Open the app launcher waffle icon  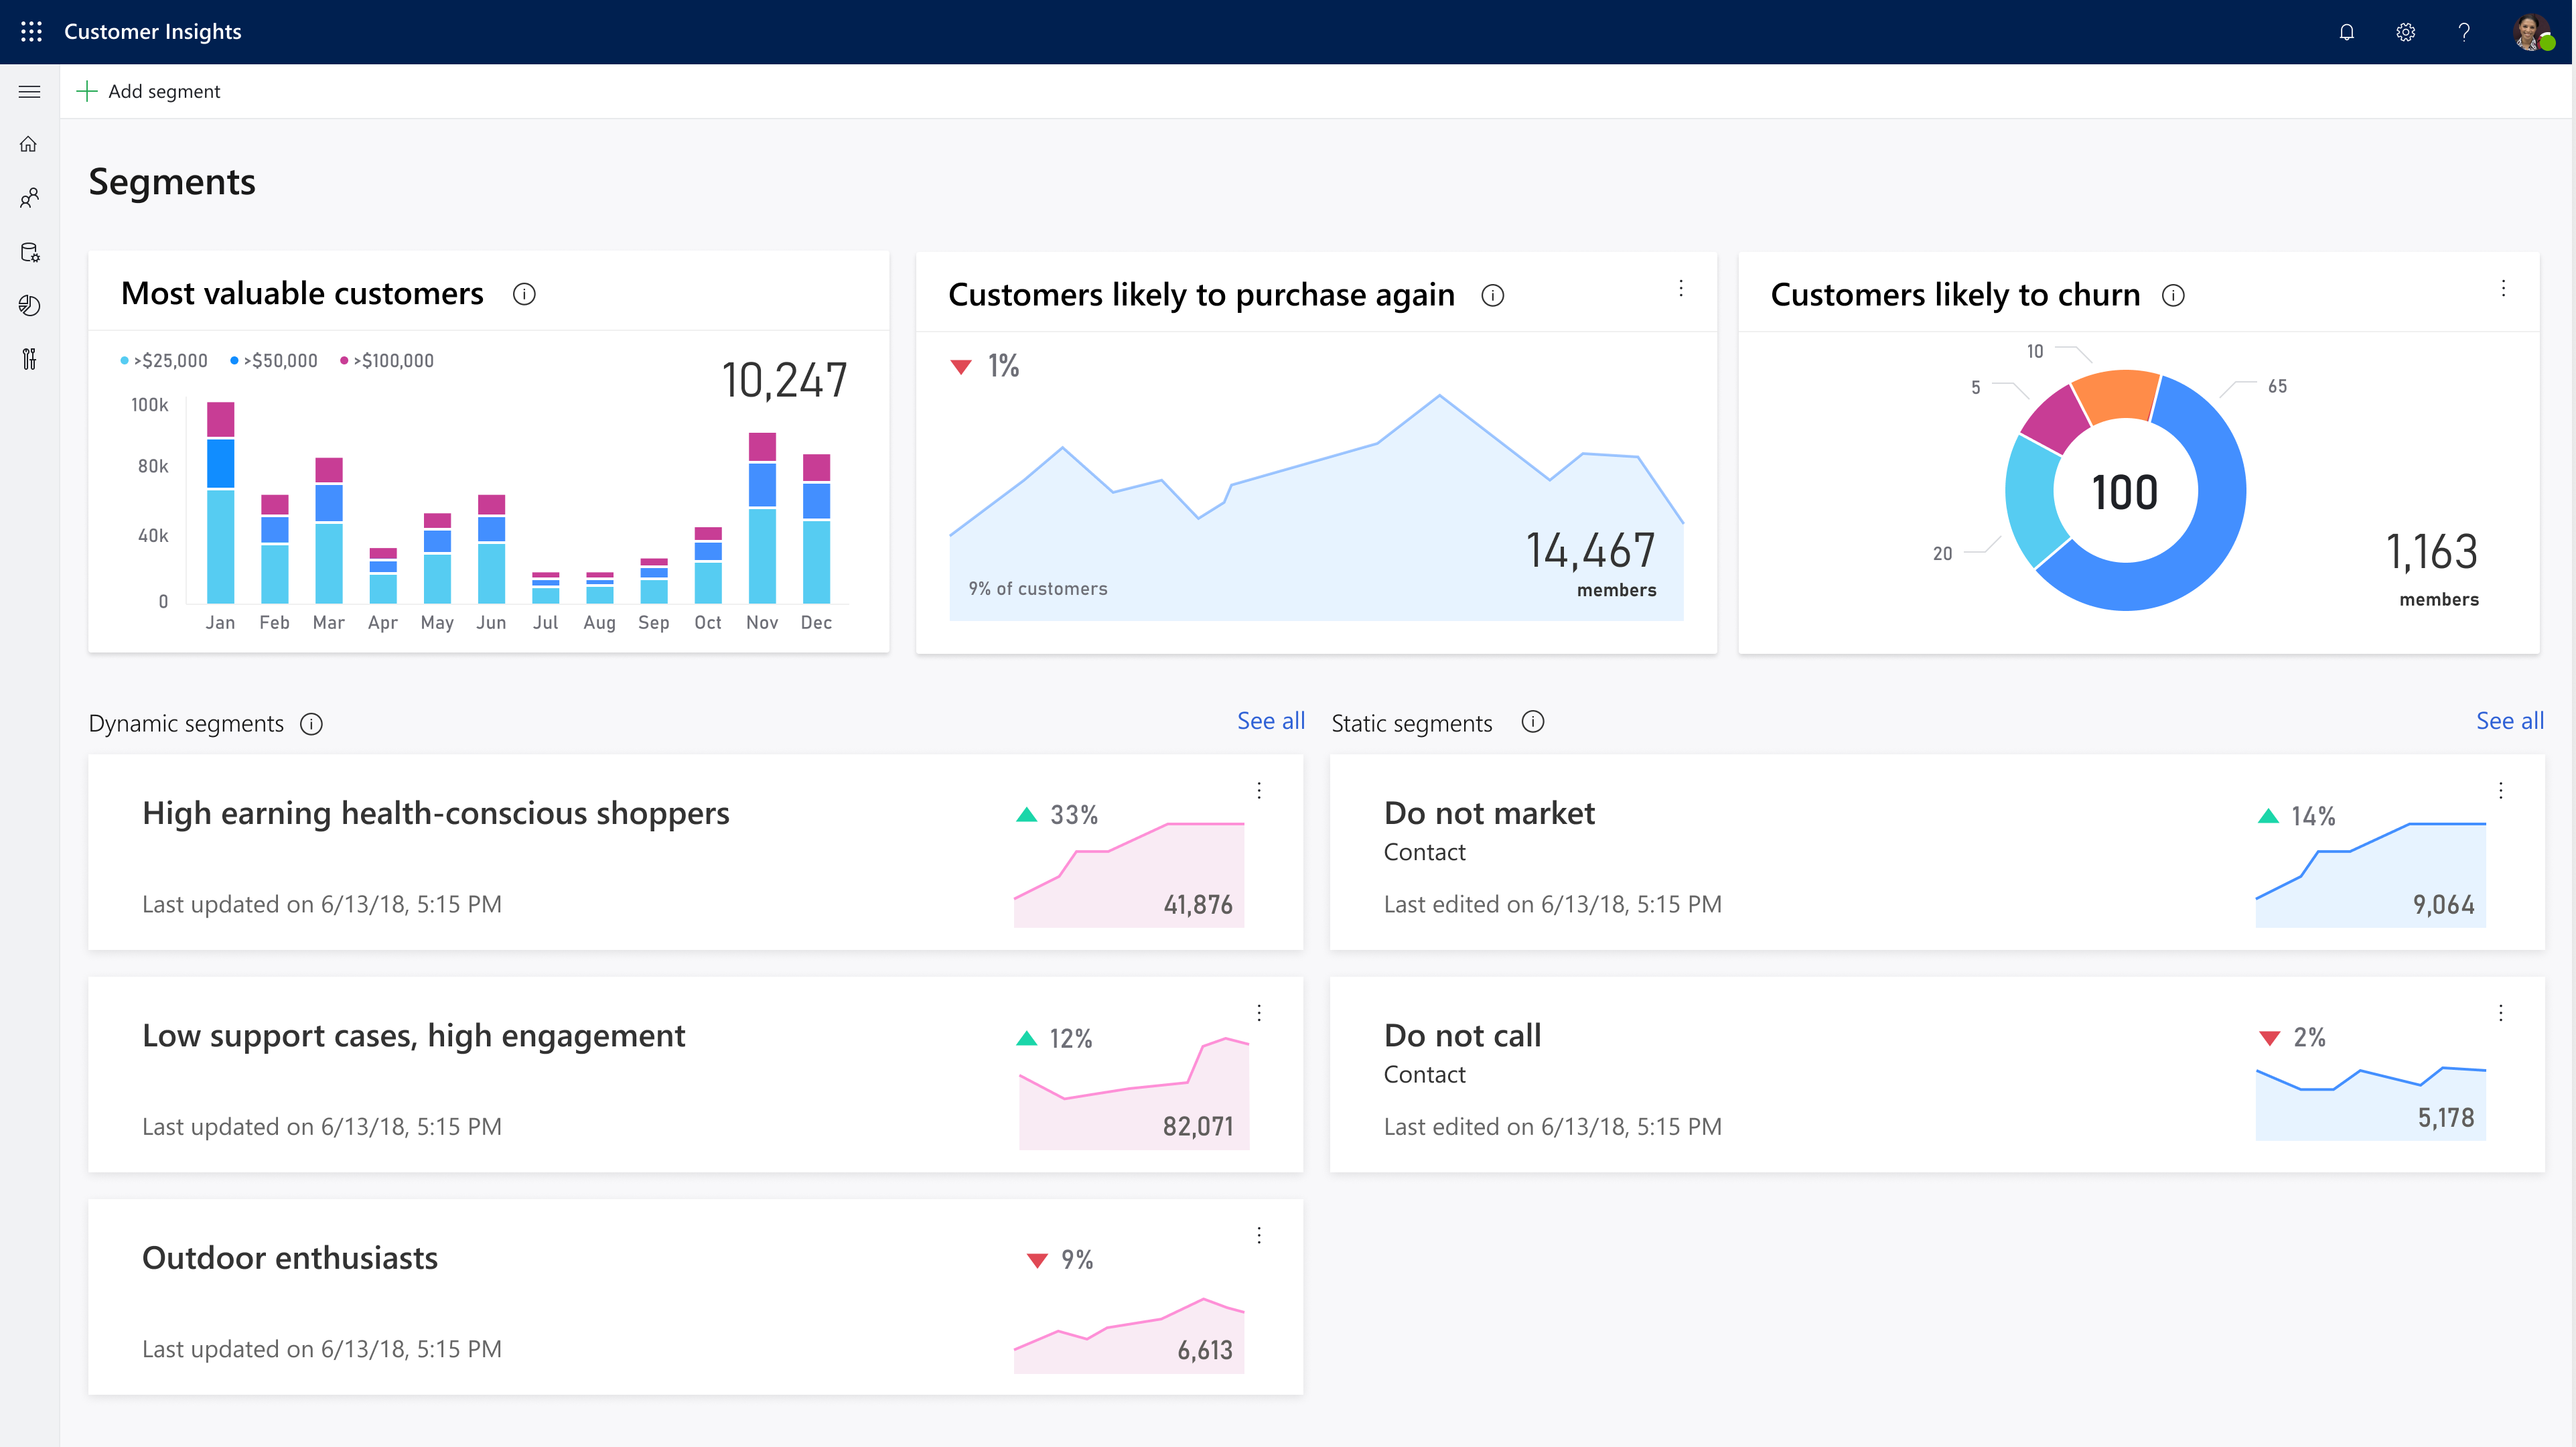(30, 31)
